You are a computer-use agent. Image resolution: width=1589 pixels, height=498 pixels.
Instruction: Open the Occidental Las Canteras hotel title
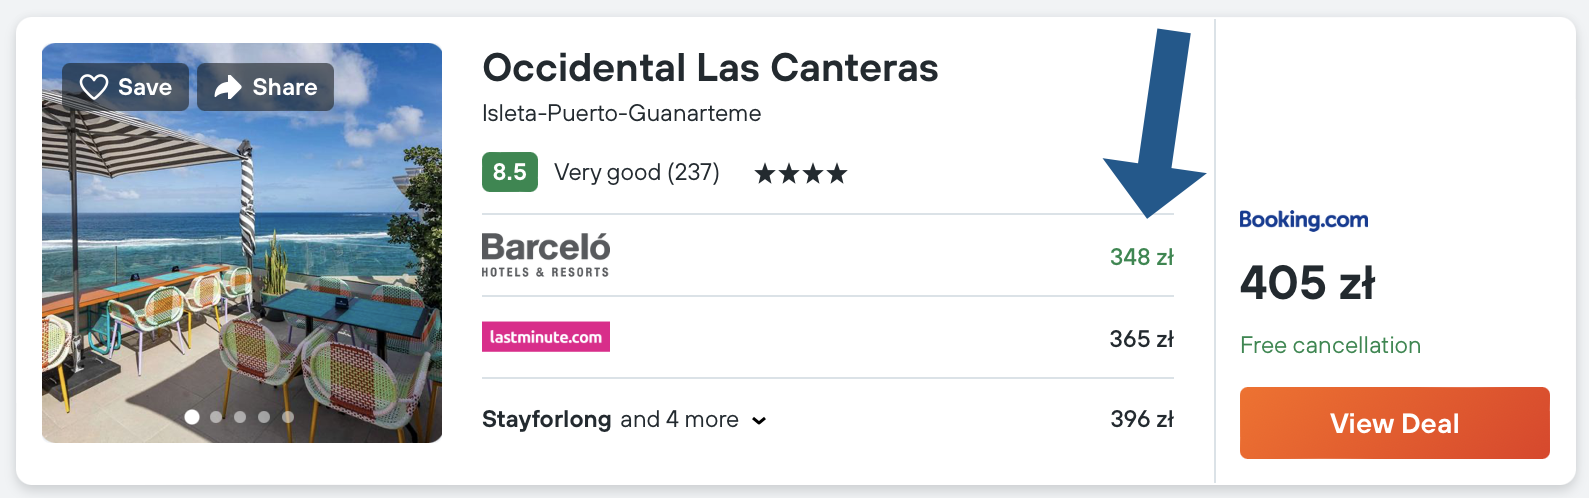tap(710, 68)
